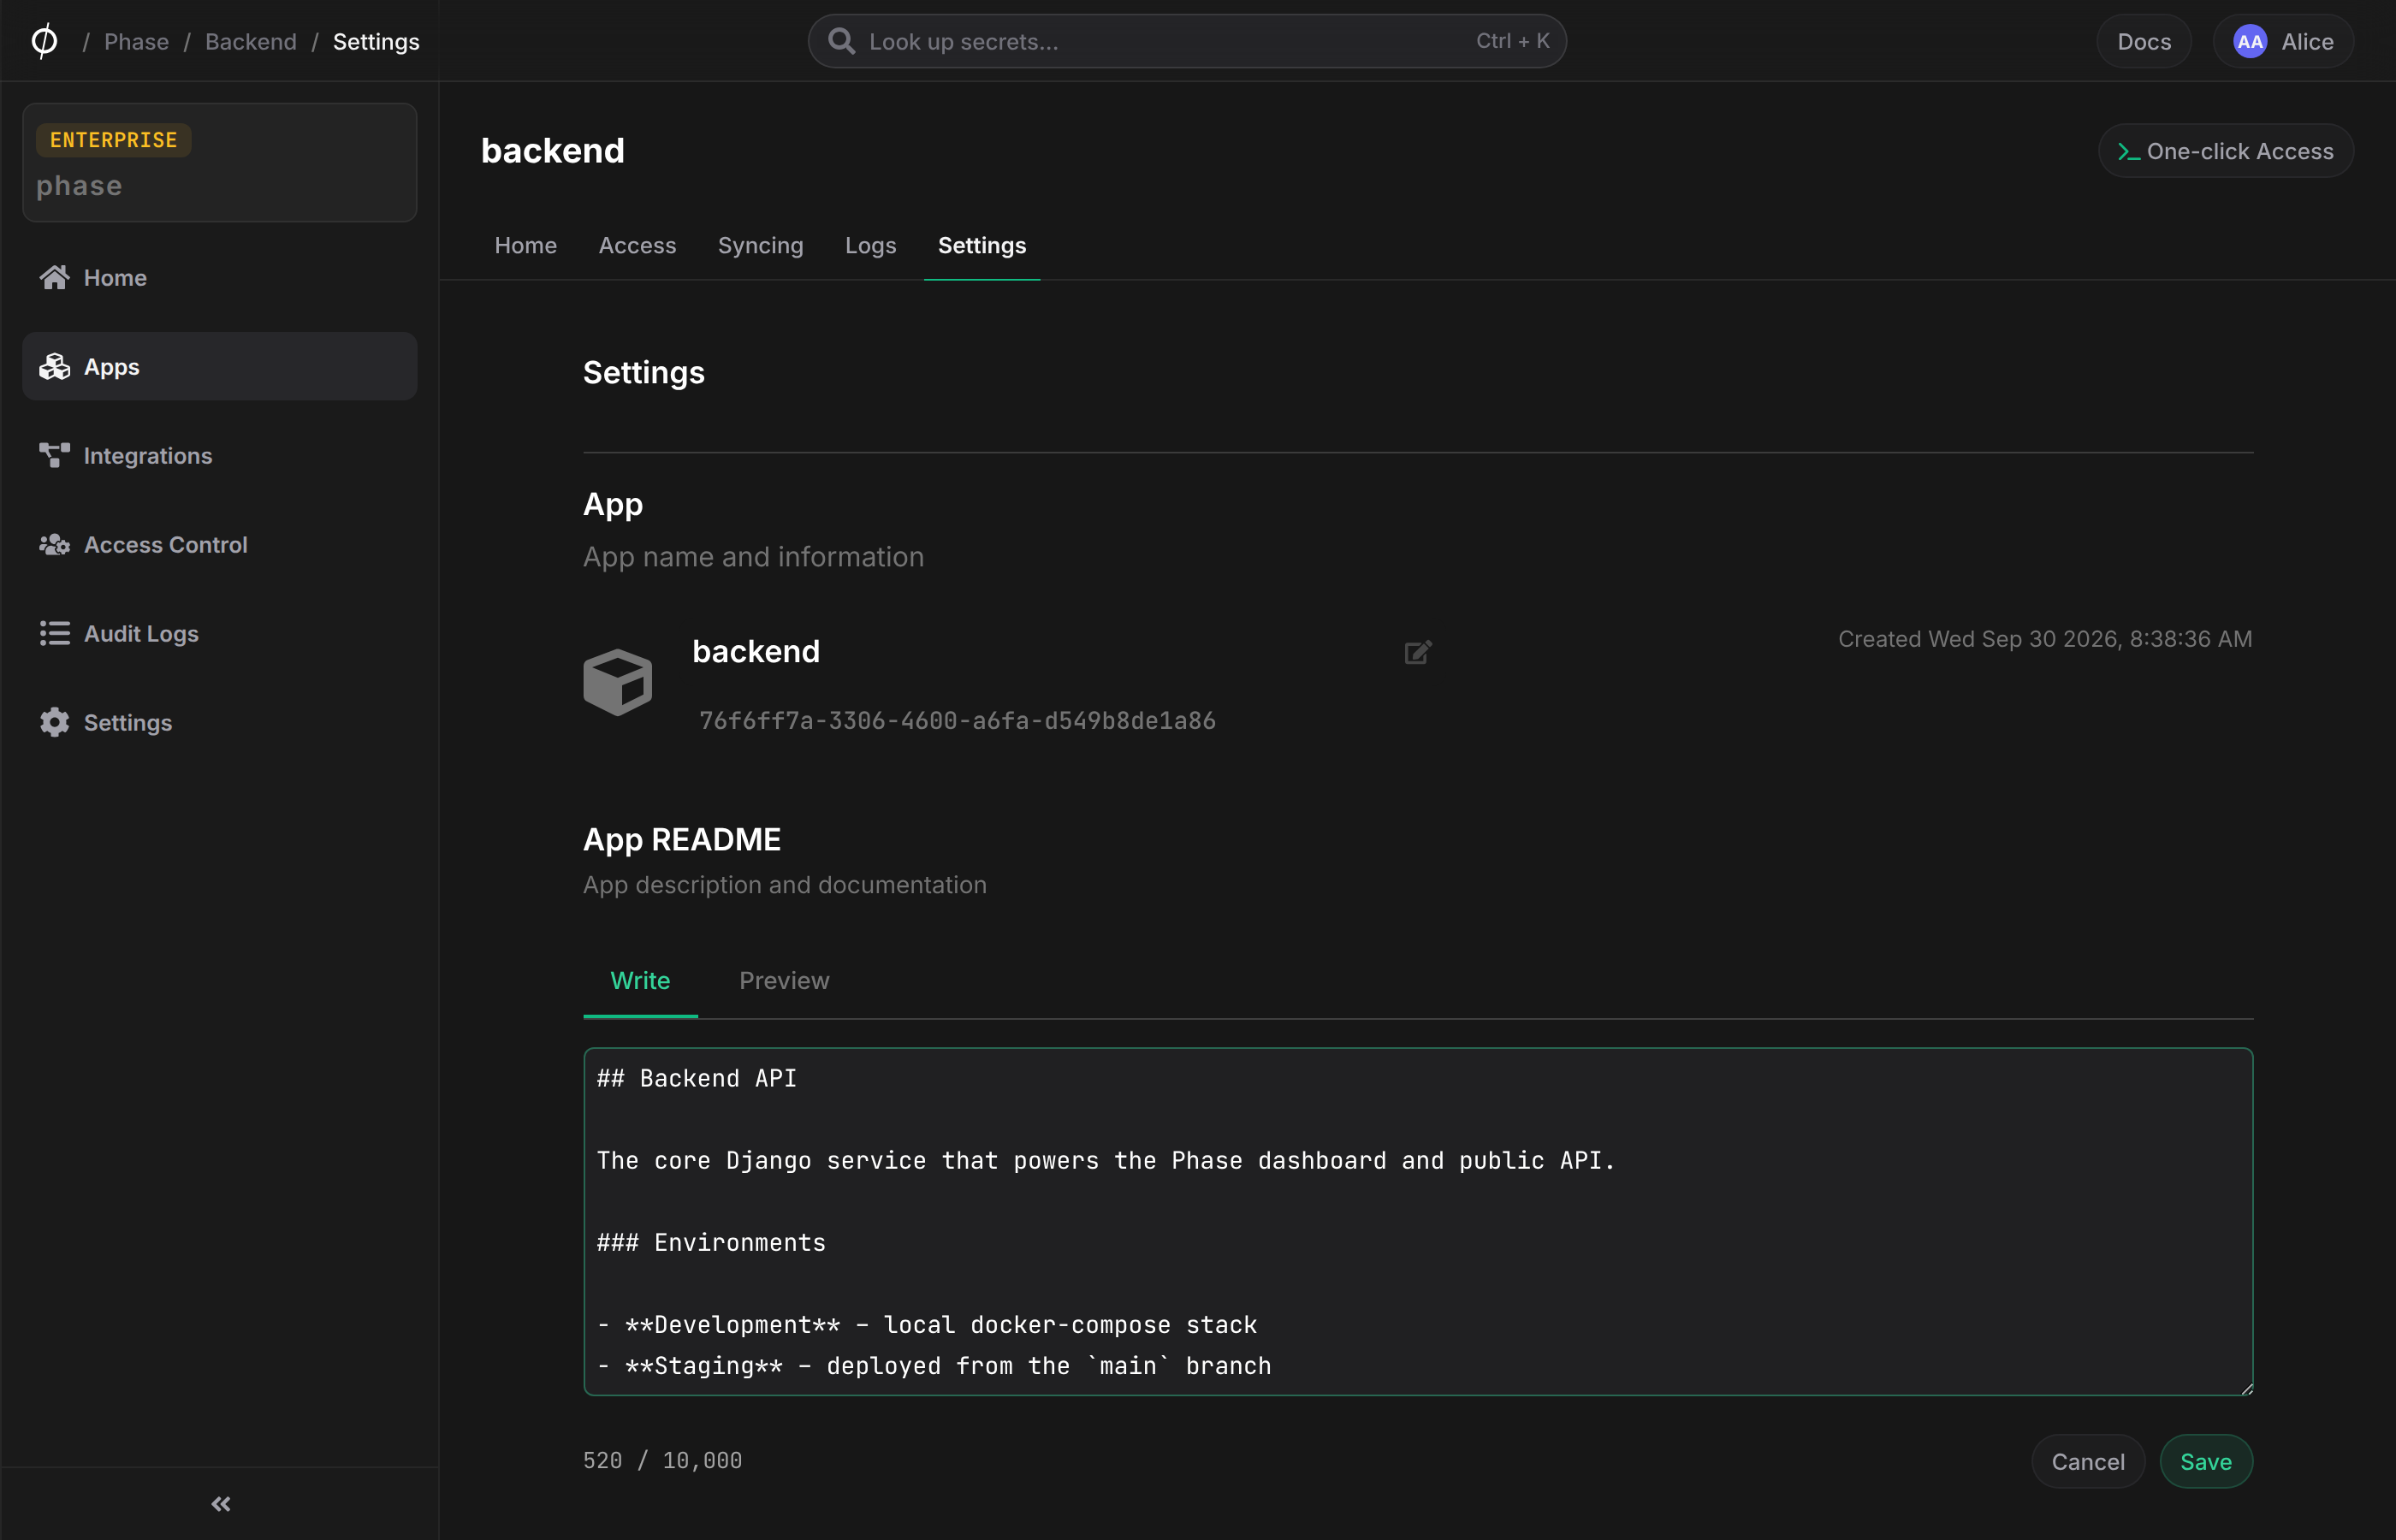Viewport: 2396px width, 1540px height.
Task: Click Alice's AA avatar icon
Action: (2250, 41)
